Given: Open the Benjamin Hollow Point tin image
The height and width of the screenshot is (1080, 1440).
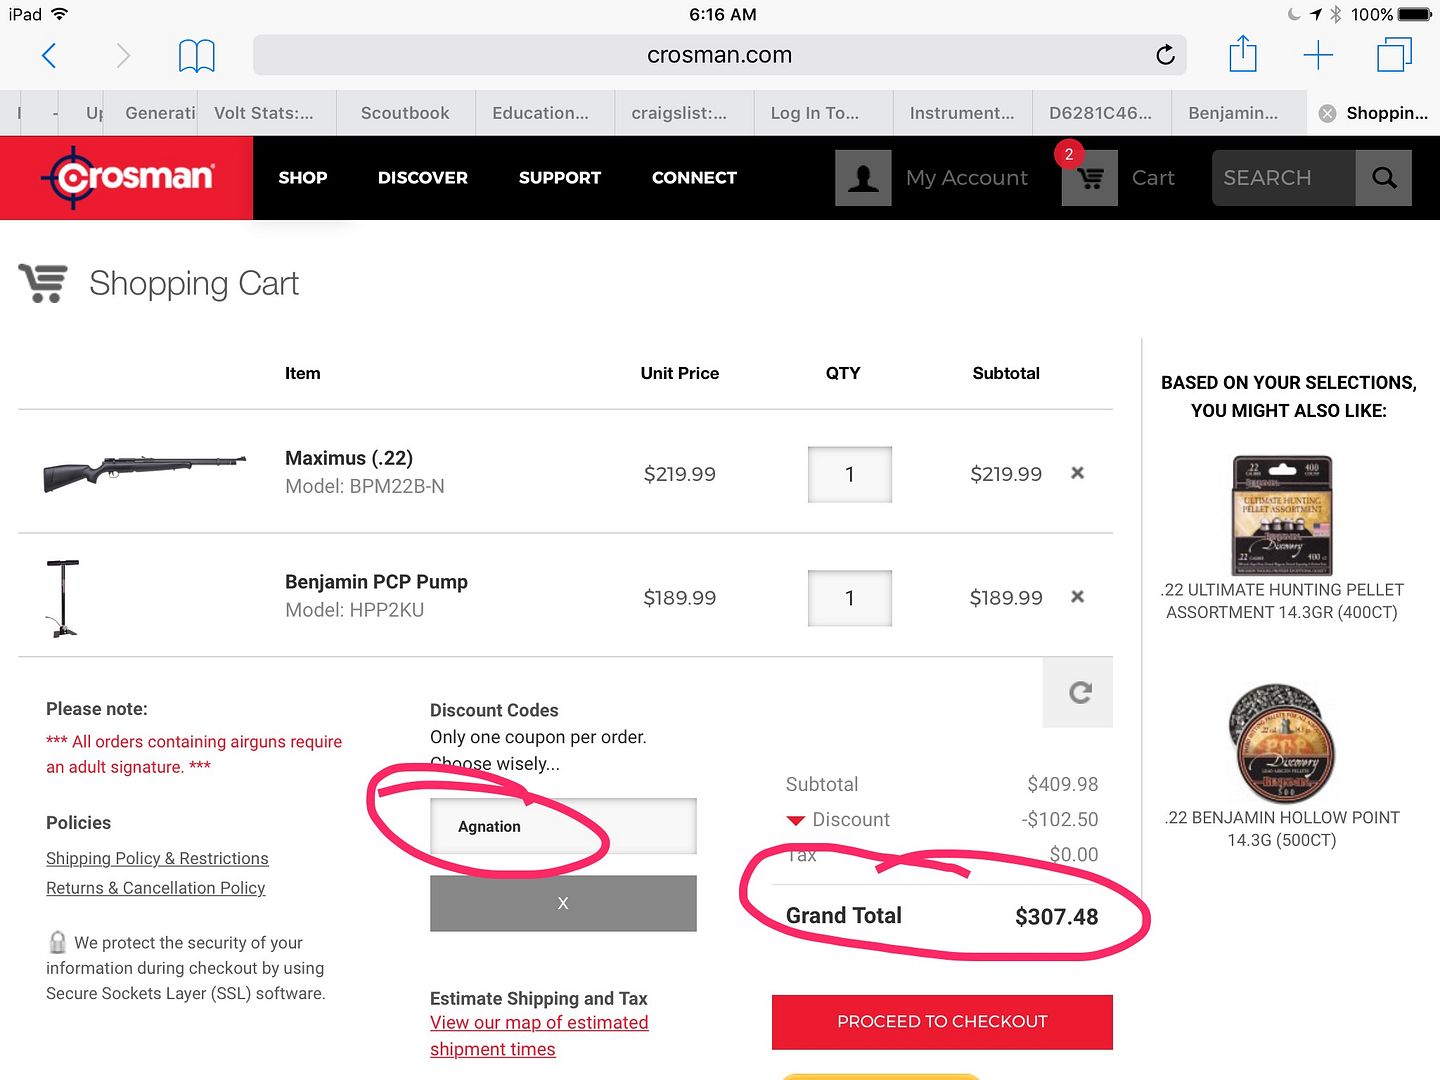Looking at the screenshot, I should click(x=1282, y=744).
